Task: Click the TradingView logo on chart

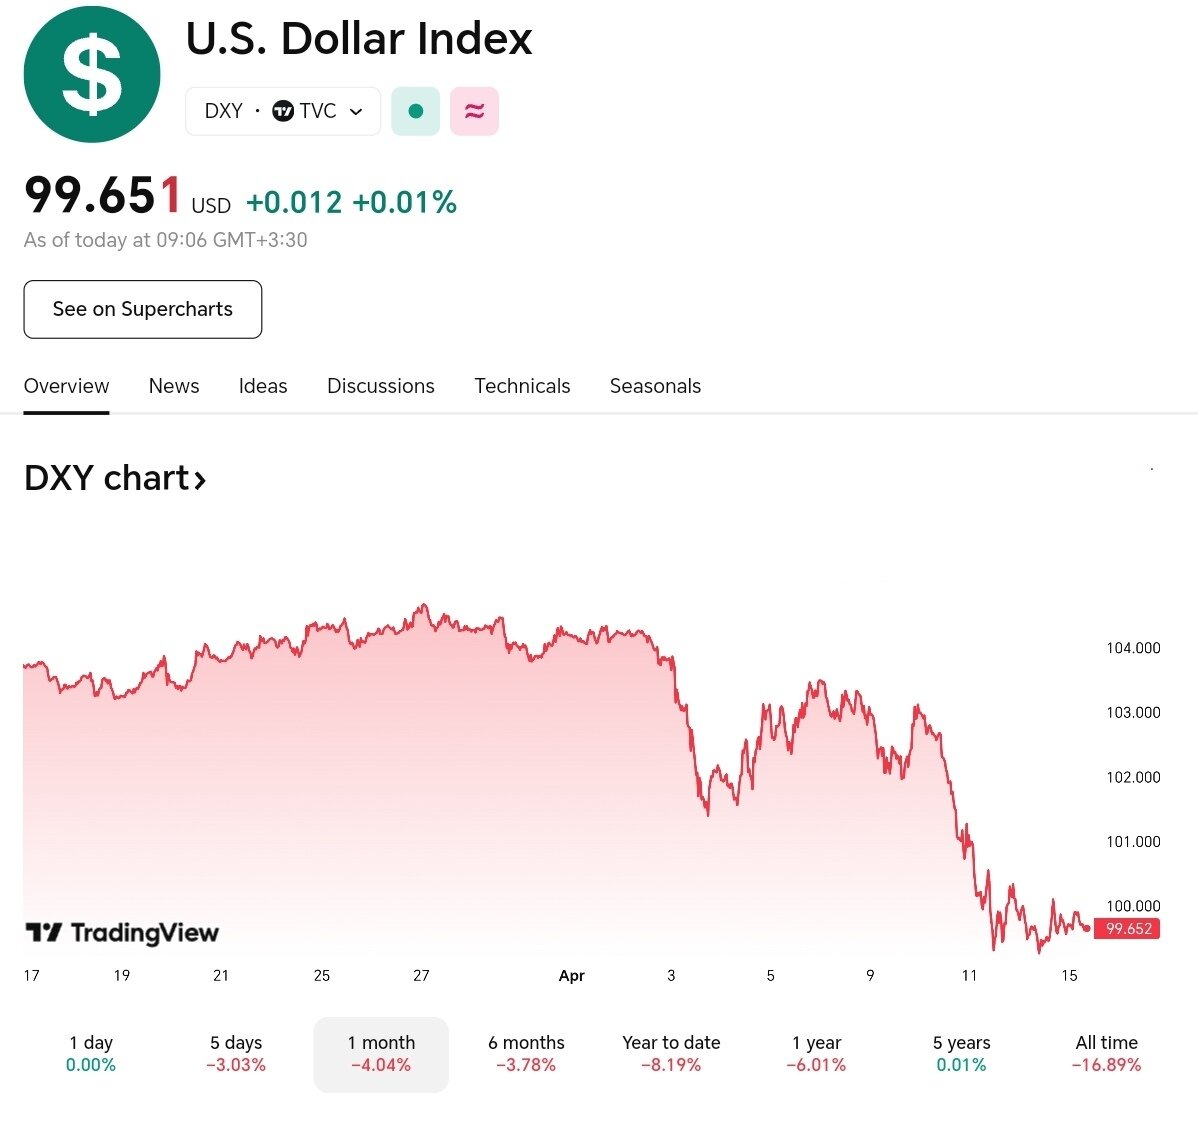Action: pyautogui.click(x=122, y=933)
